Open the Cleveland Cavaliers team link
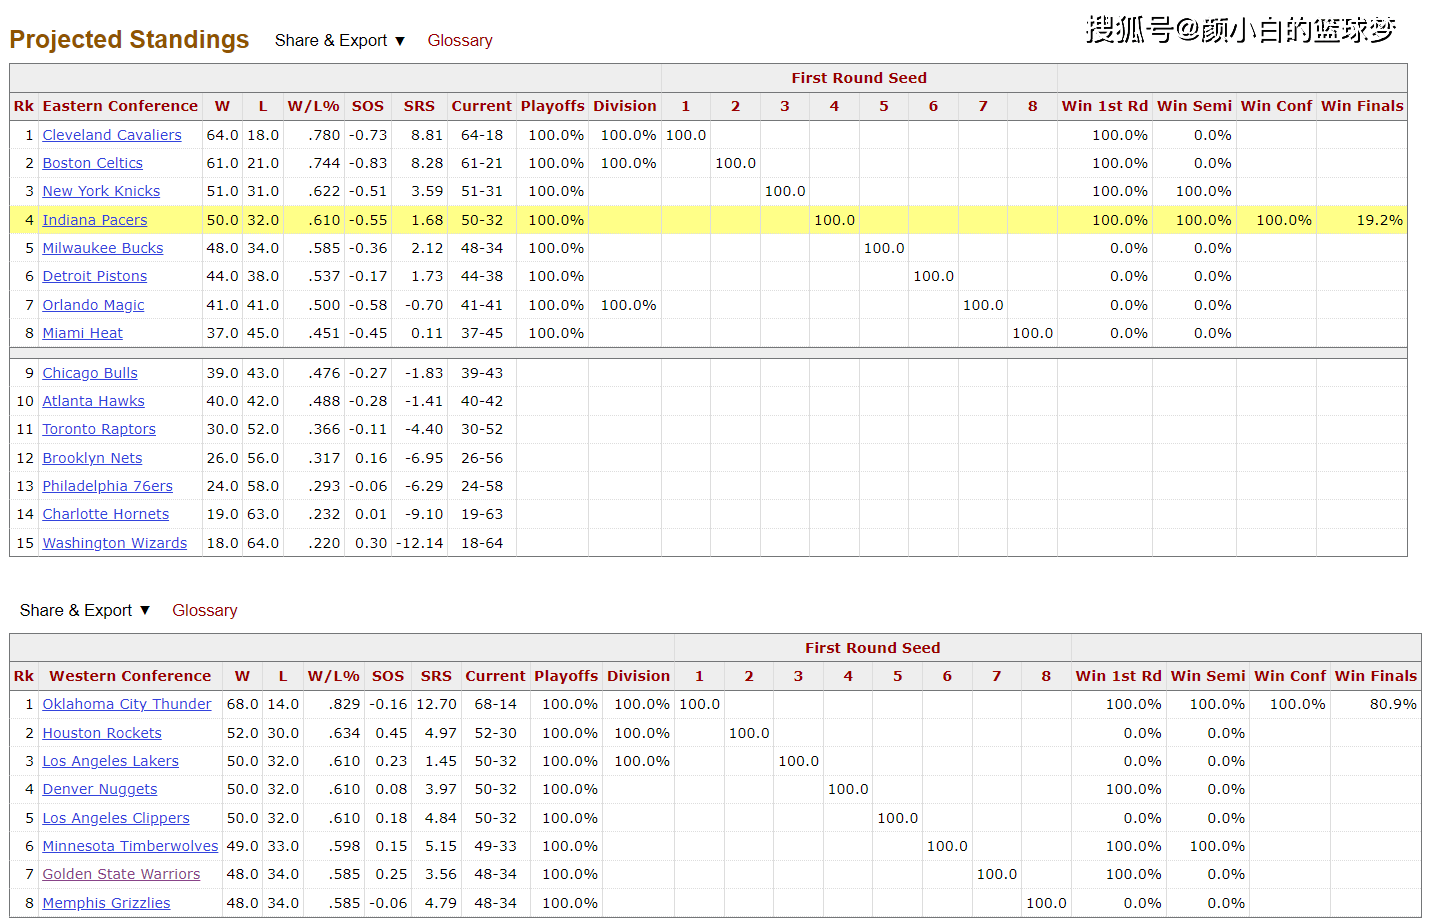 click(112, 135)
